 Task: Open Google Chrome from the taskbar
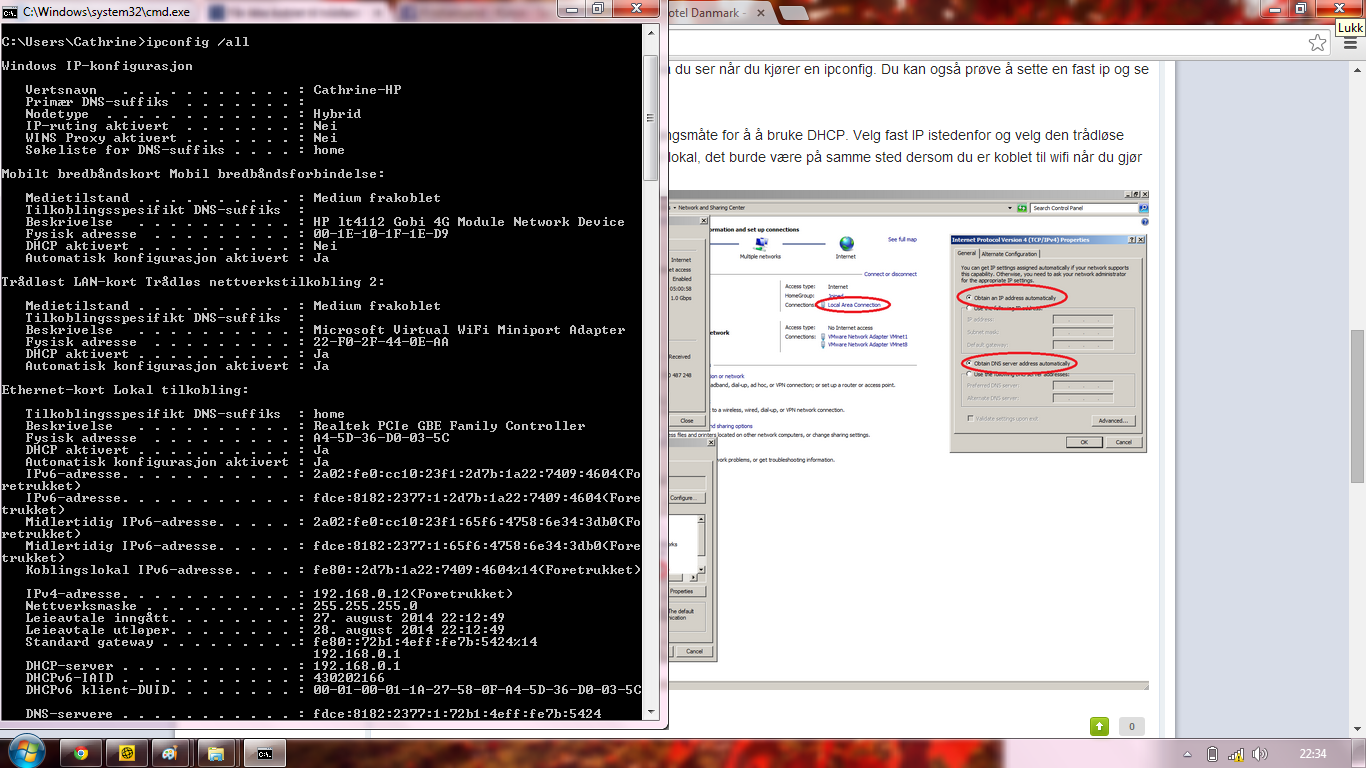point(81,753)
